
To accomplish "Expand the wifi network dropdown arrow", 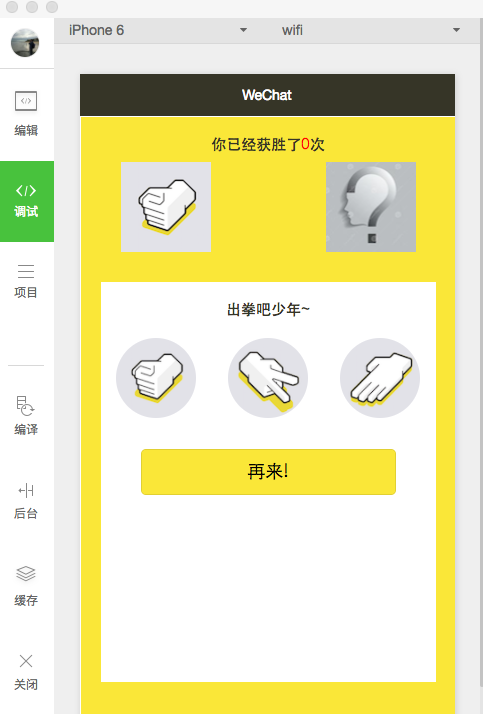I will point(456,31).
